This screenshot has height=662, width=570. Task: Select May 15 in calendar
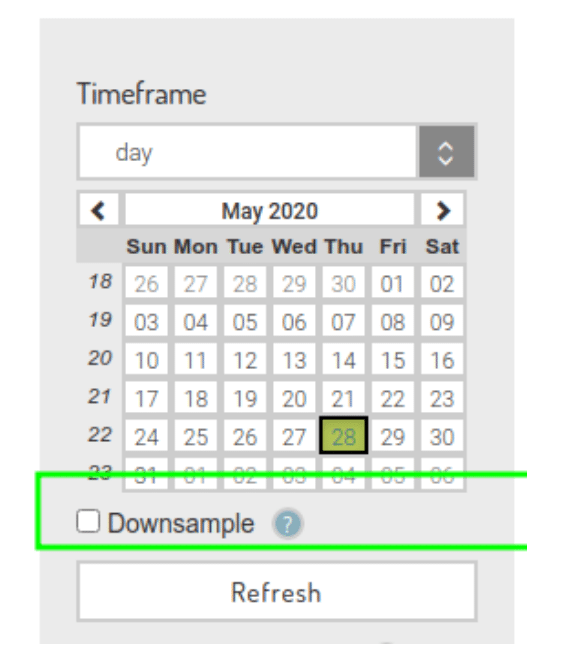(393, 360)
